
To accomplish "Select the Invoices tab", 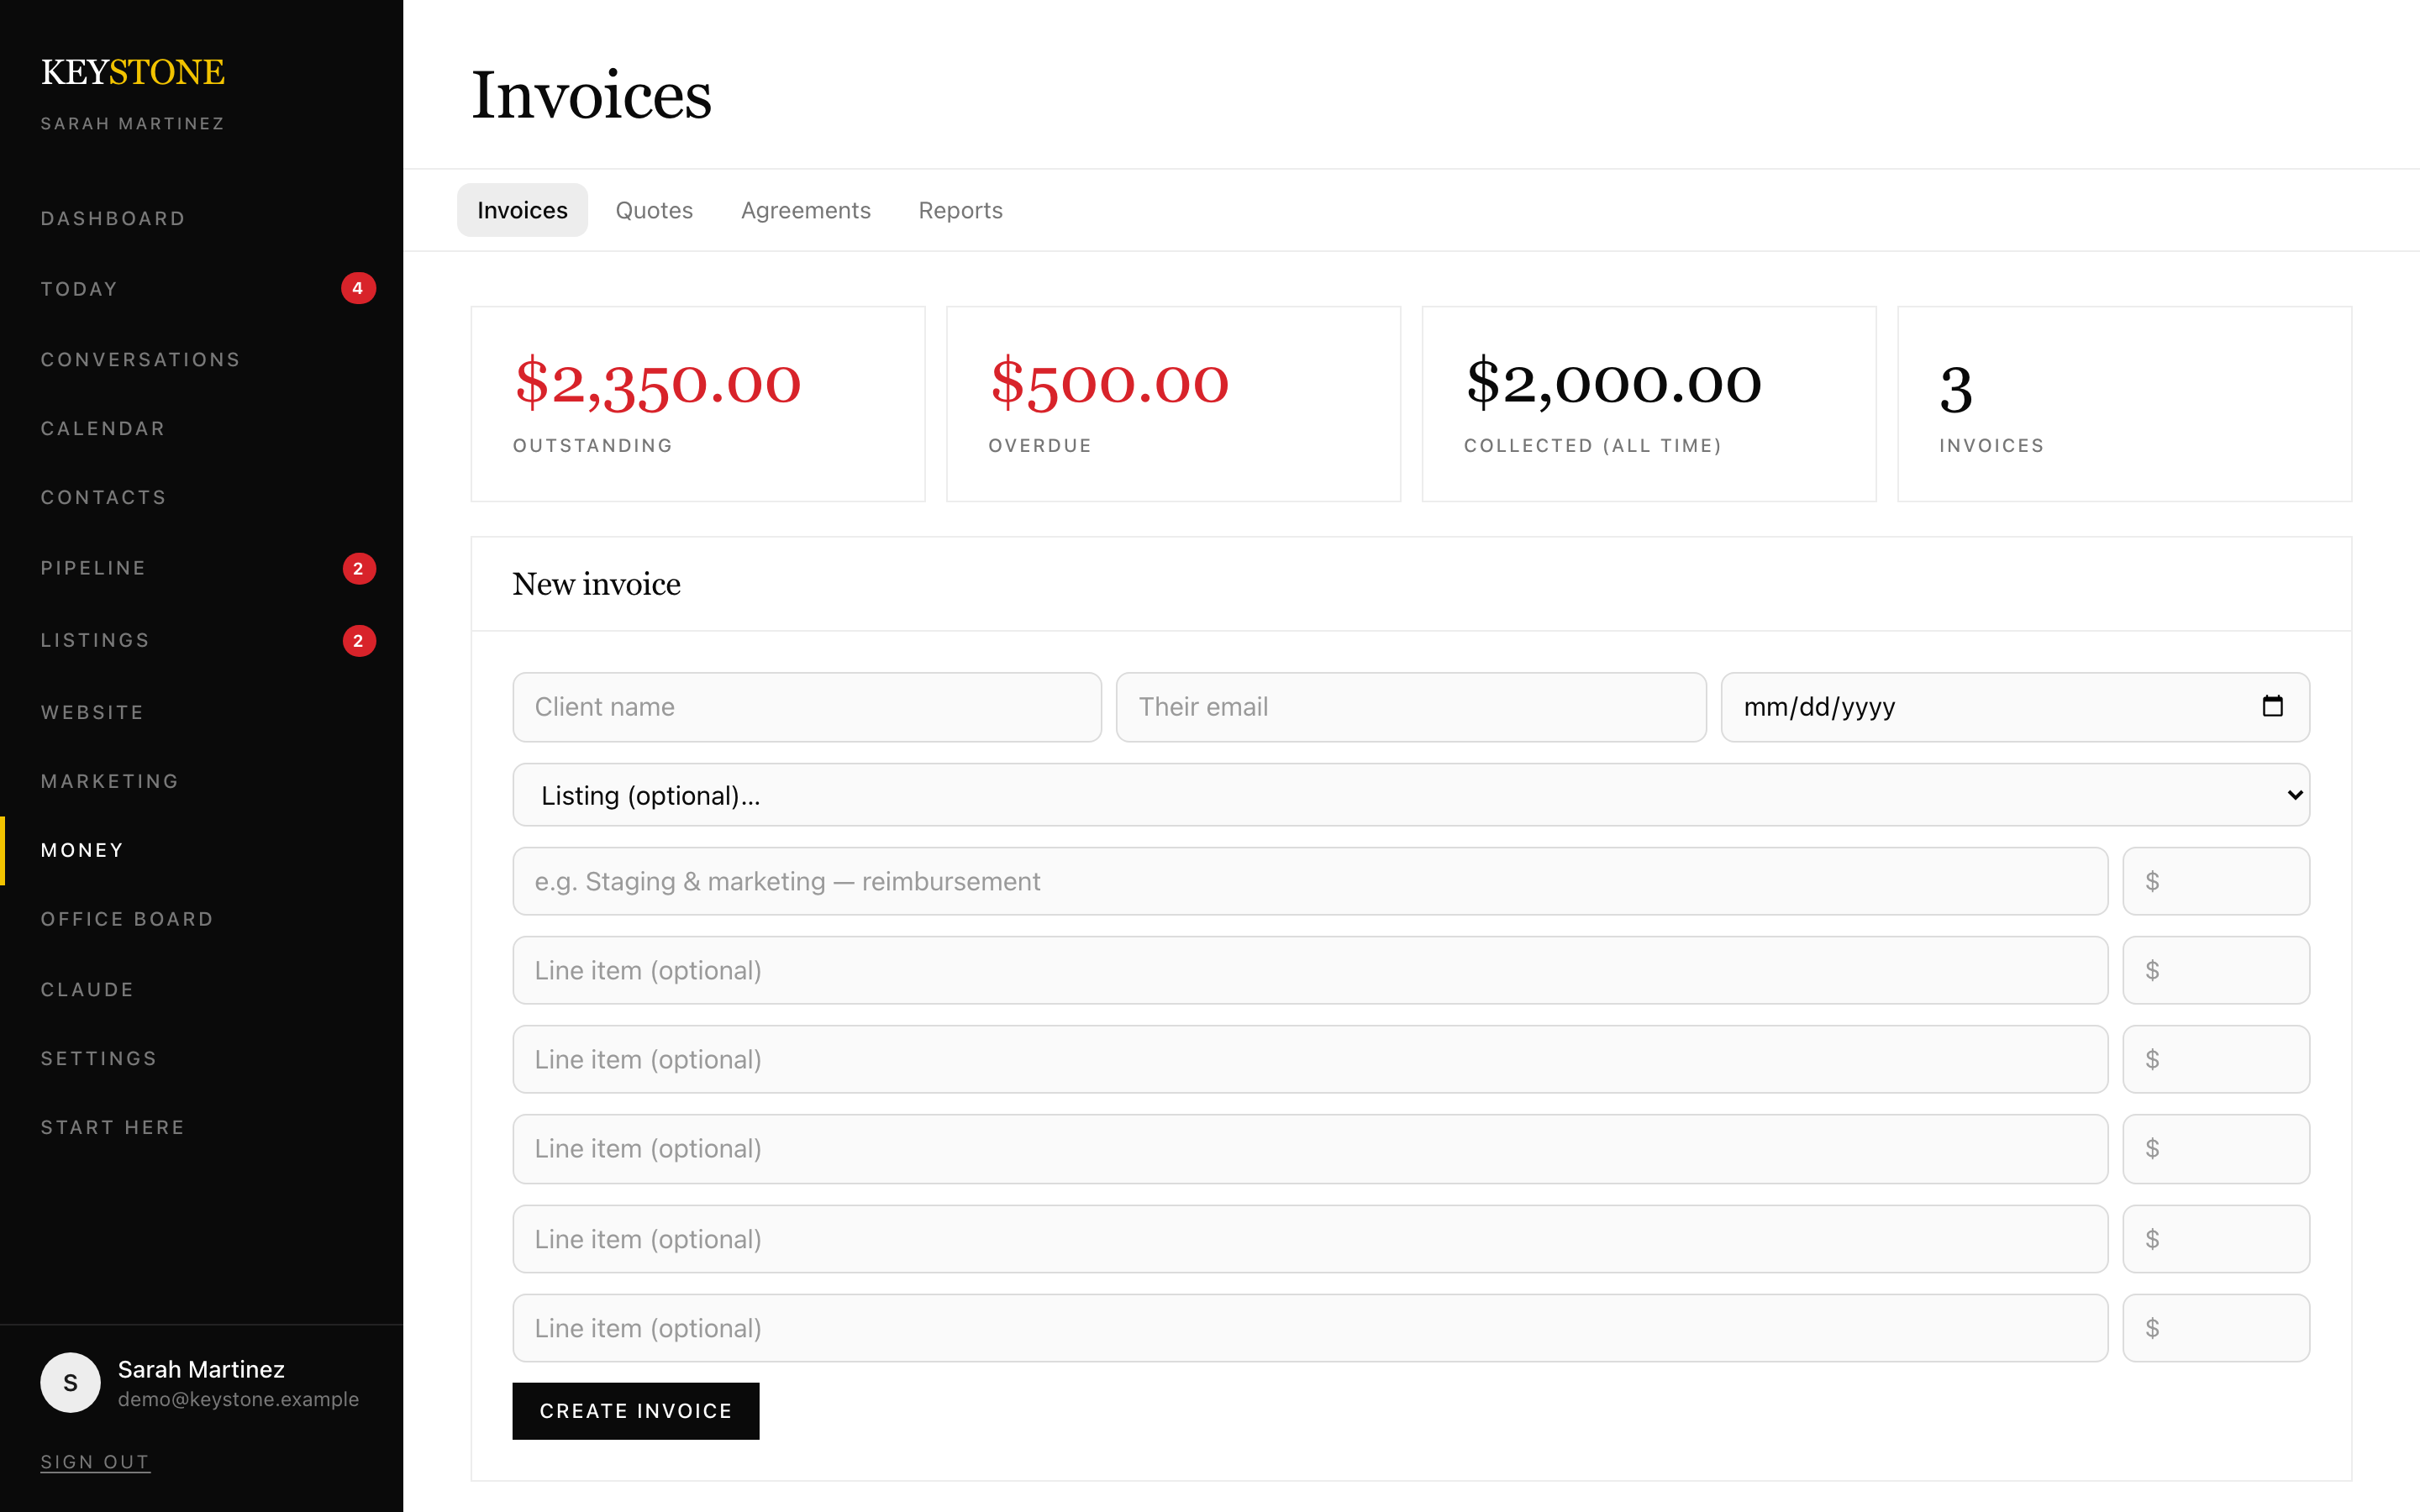I will point(522,210).
